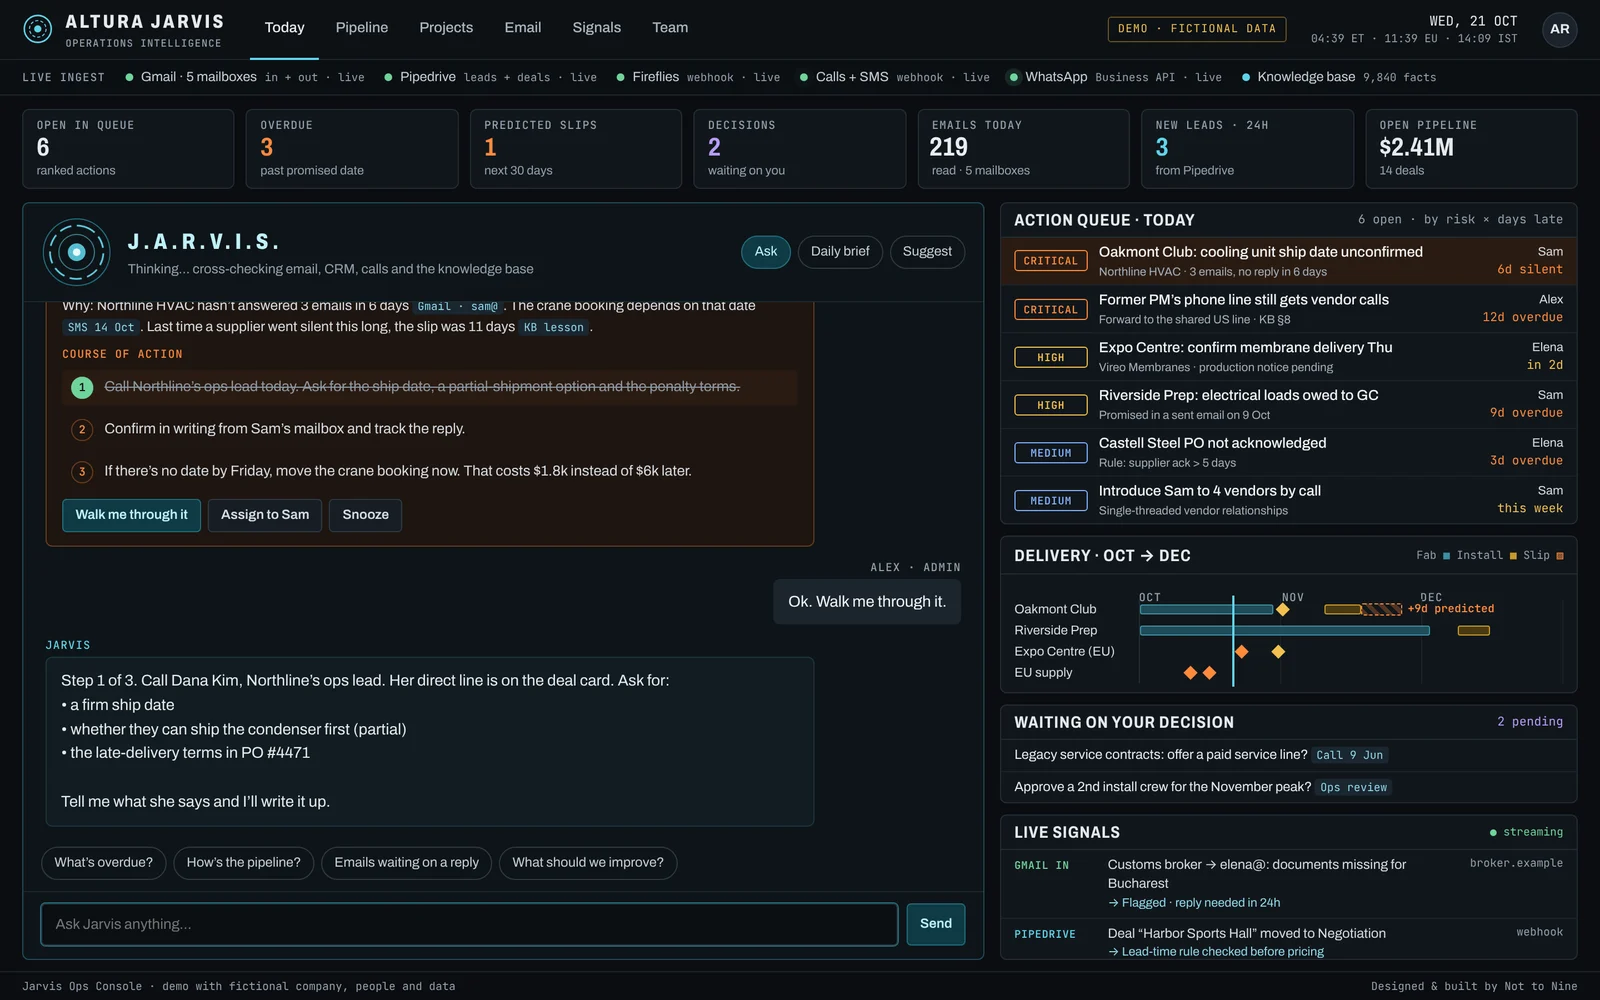Toggle completed step 1 check circle
This screenshot has width=1600, height=1000.
tap(82, 387)
